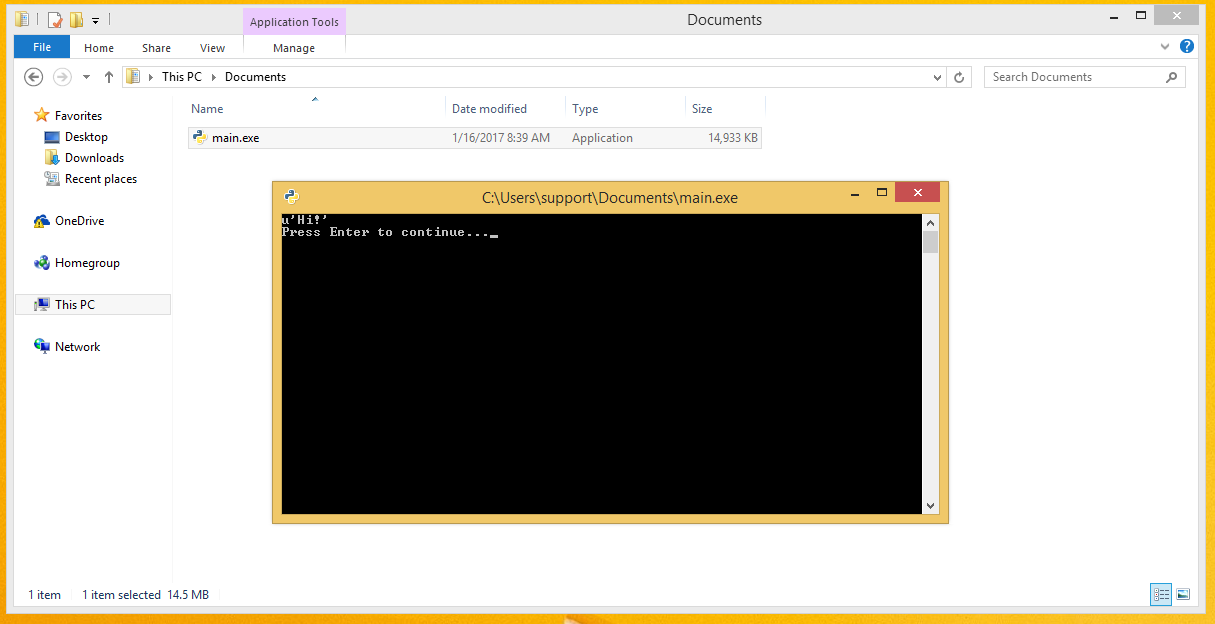The height and width of the screenshot is (624, 1215).
Task: Go back using the Back arrow
Action: click(33, 77)
